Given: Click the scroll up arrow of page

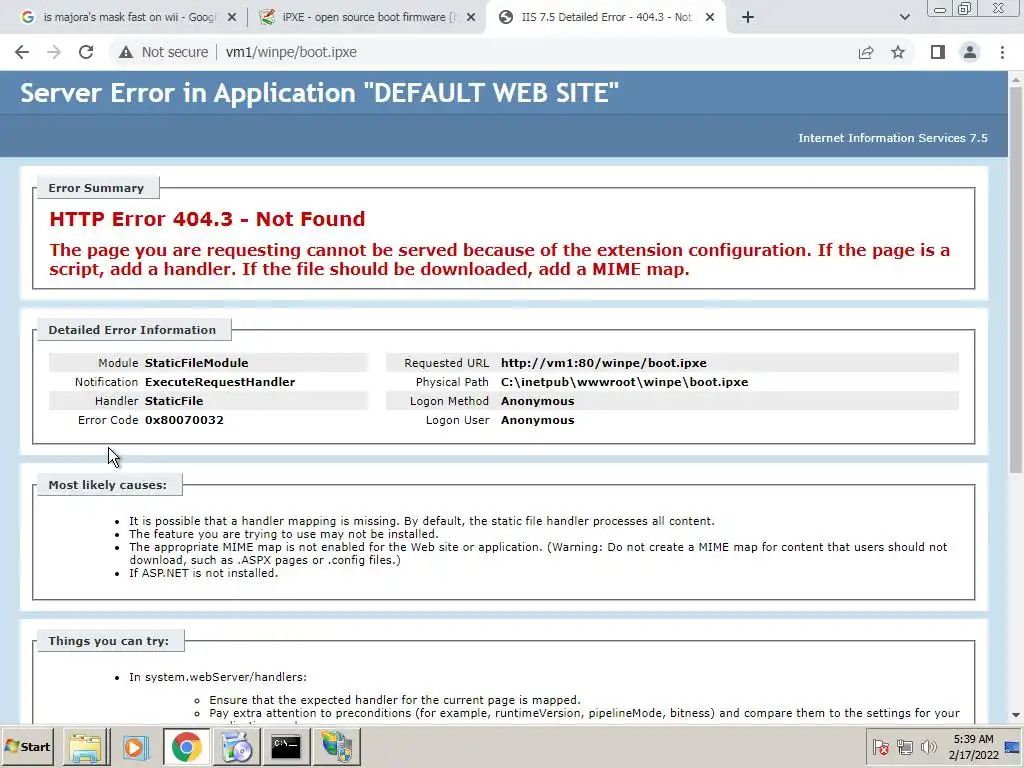Looking at the screenshot, I should tap(1016, 80).
